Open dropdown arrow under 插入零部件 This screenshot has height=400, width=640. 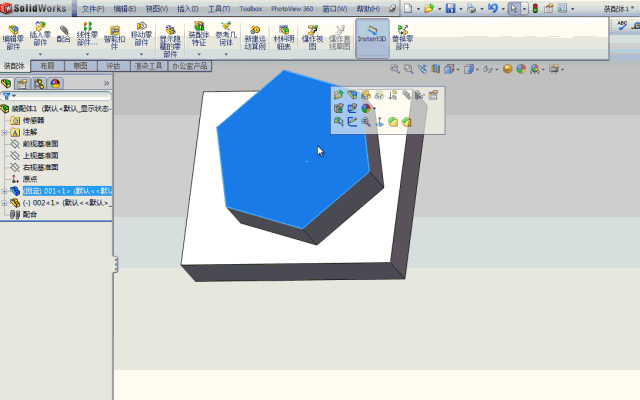[x=40, y=54]
